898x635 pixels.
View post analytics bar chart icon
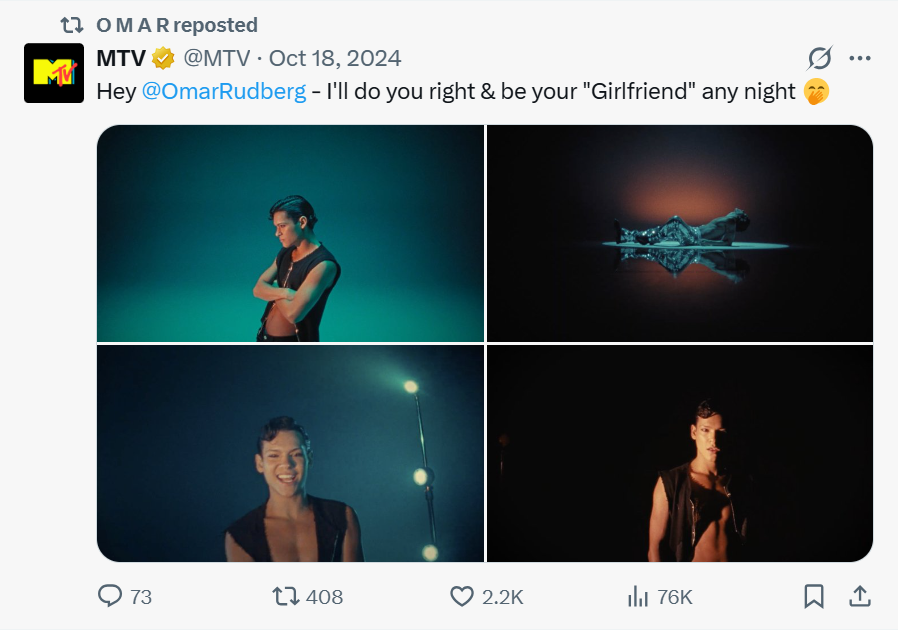[637, 597]
